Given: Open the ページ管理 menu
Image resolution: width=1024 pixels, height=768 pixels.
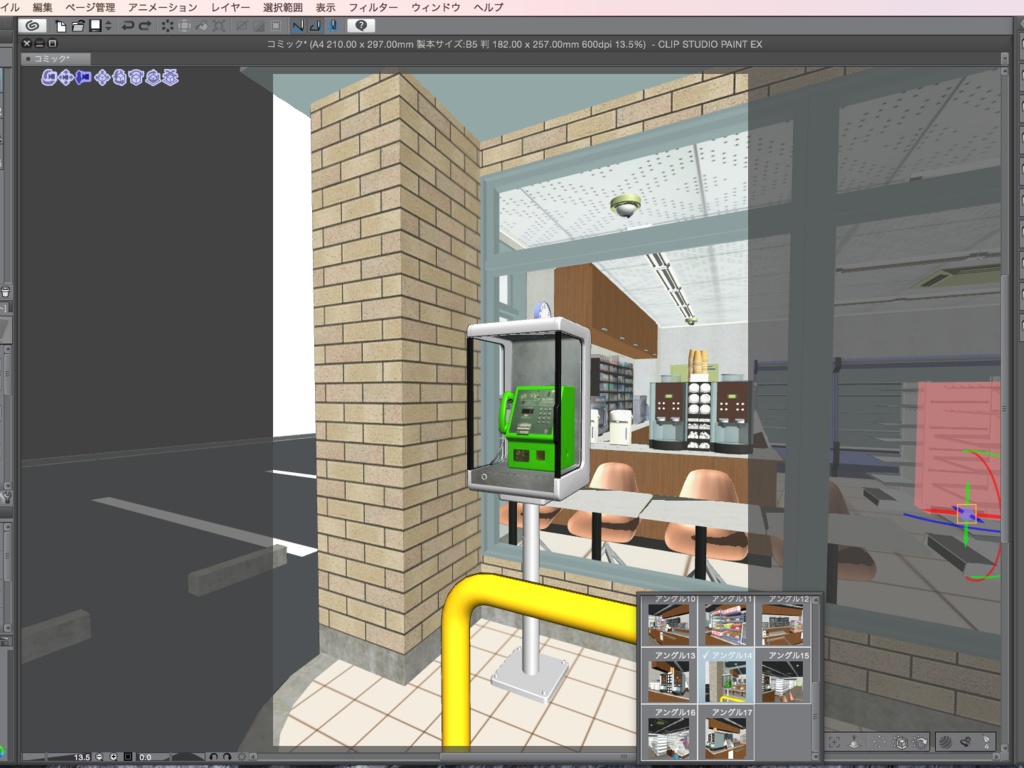Looking at the screenshot, I should [x=90, y=7].
